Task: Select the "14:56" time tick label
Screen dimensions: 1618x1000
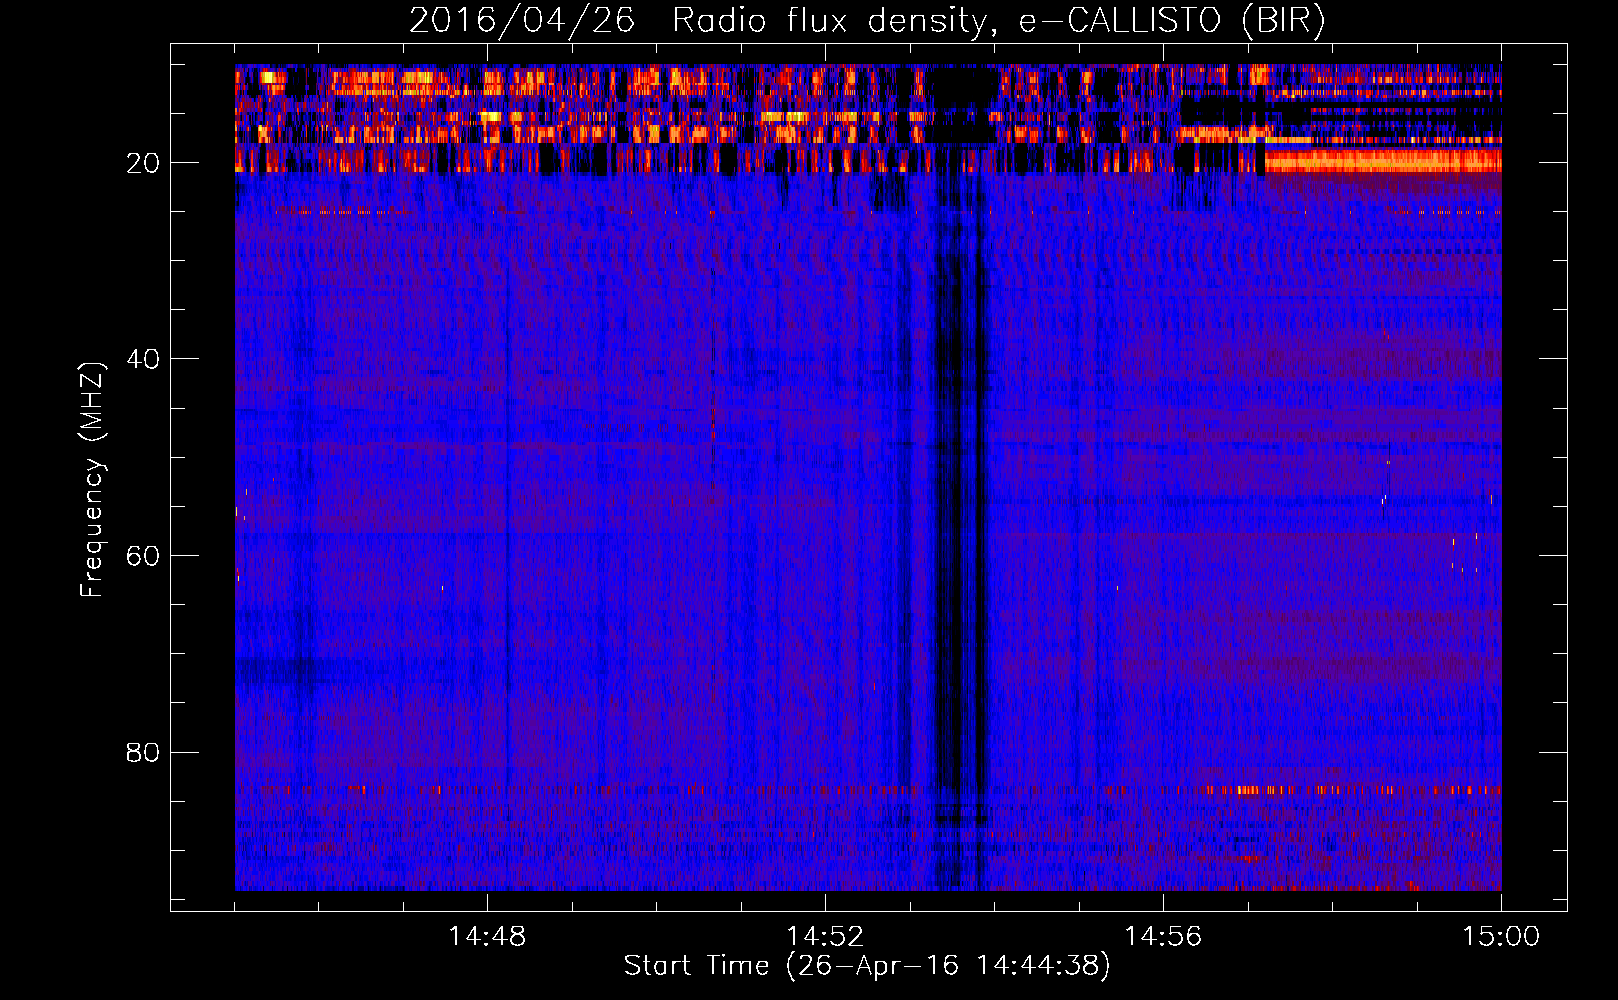Action: tap(1163, 937)
